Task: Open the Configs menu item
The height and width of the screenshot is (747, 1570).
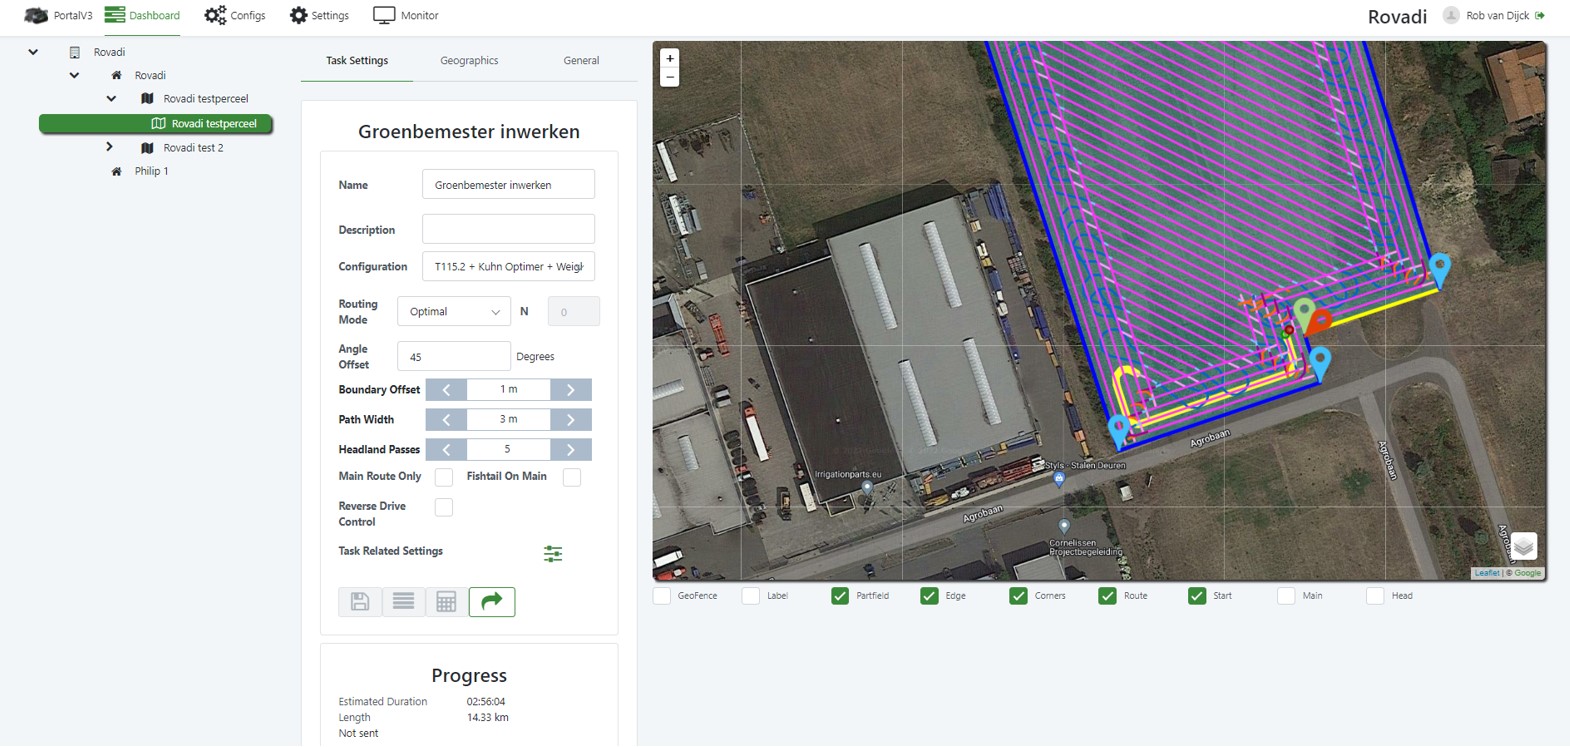Action: coord(235,15)
